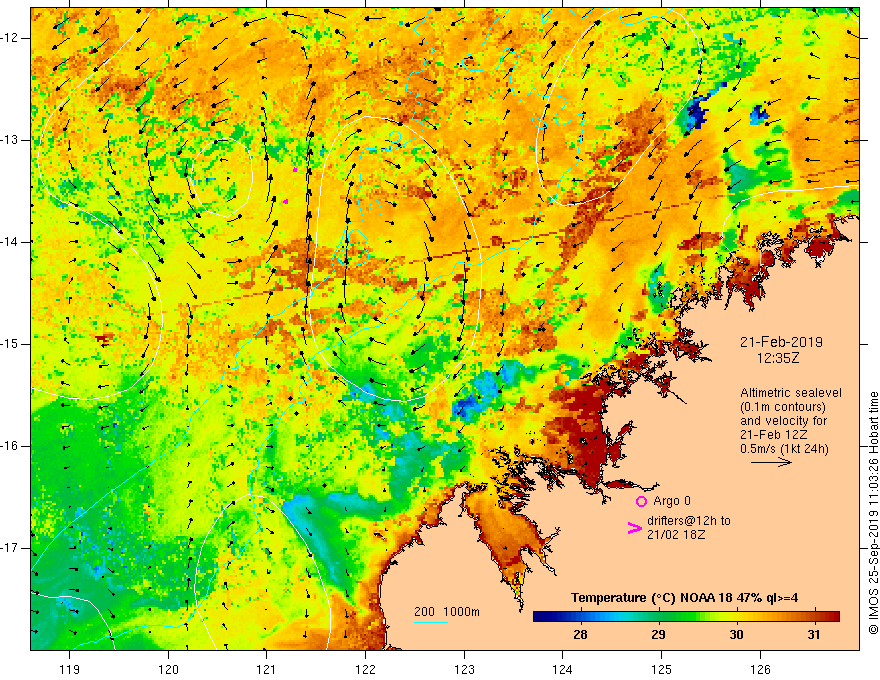This screenshot has height=680, width=880.
Task: Click the 21-Feb-2019 date label
Action: click(781, 342)
